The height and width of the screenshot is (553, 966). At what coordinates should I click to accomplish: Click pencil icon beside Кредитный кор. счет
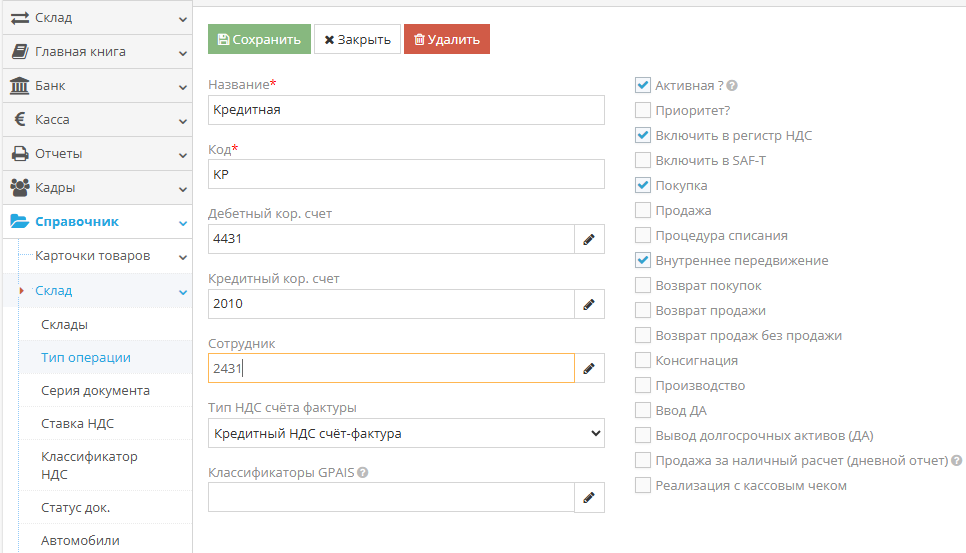click(x=589, y=304)
